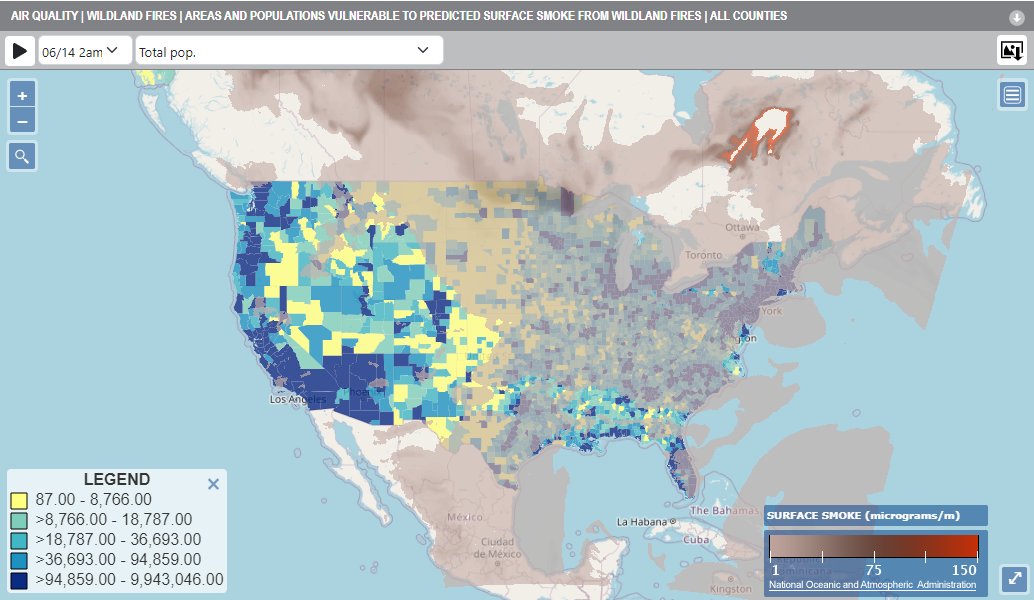Play the smoke forecast animation

(x=20, y=49)
